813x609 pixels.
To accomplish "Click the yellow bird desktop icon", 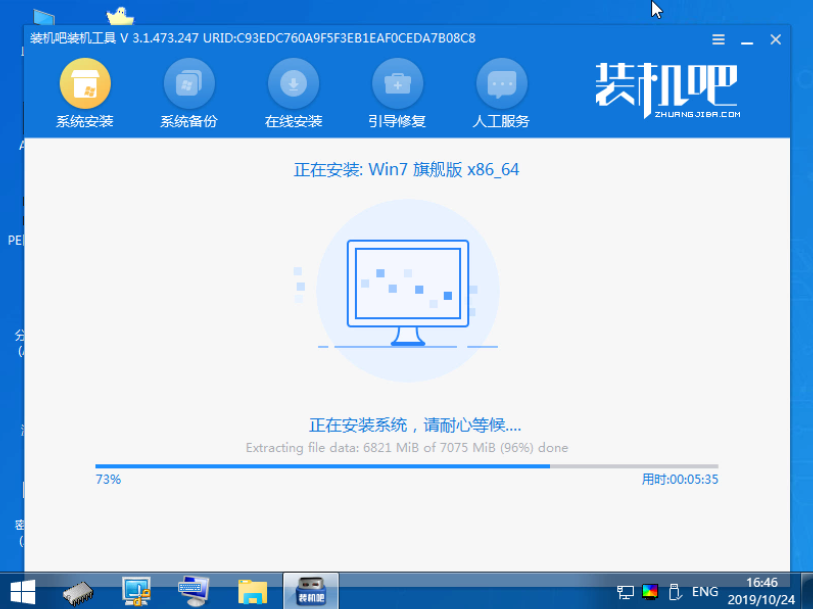I will [x=119, y=14].
